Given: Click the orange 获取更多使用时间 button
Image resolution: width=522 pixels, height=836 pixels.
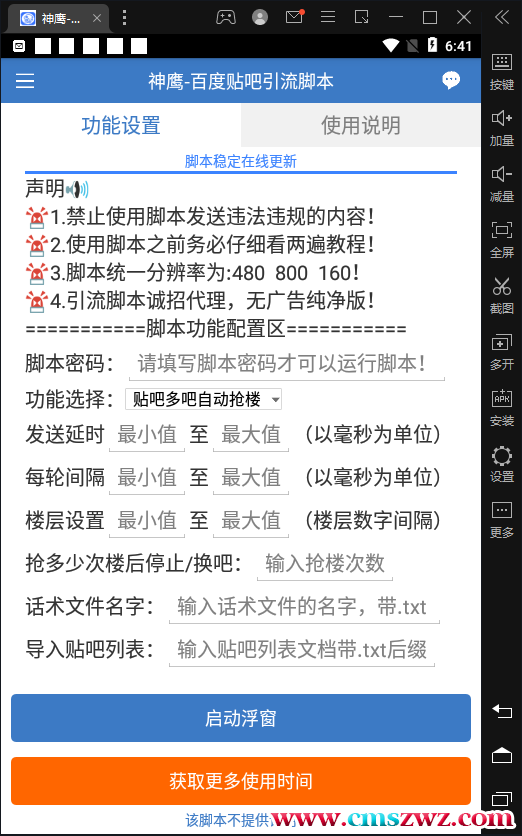Looking at the screenshot, I should point(241,781).
